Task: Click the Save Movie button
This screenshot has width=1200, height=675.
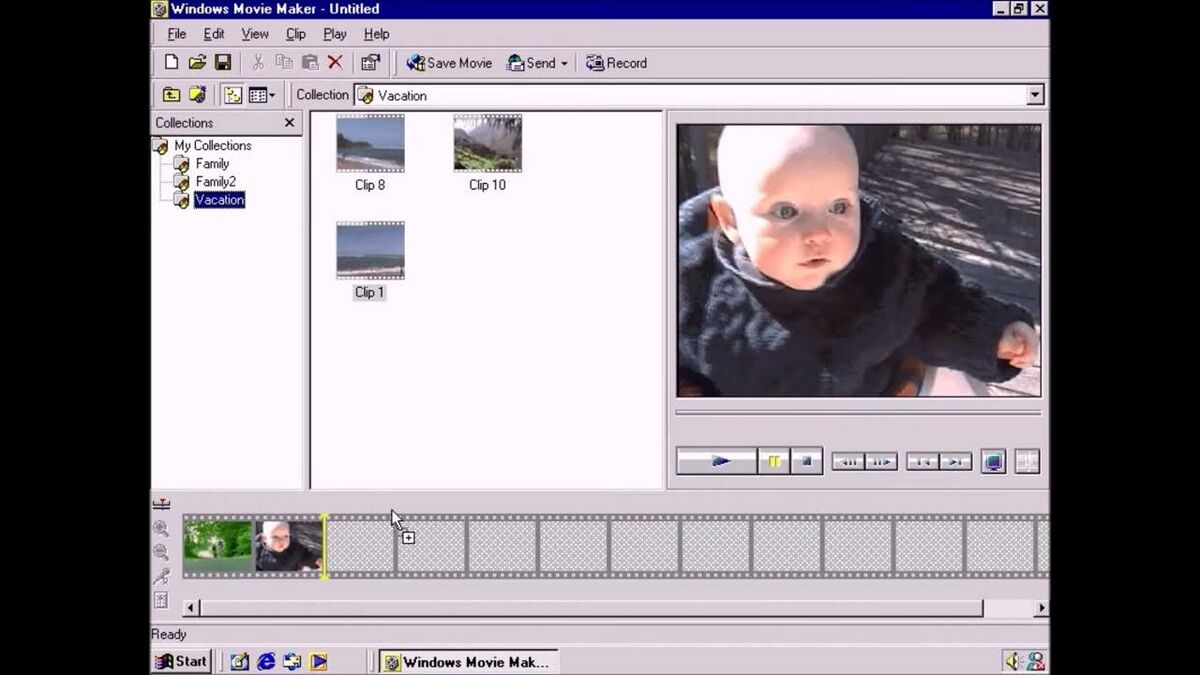Action: [449, 63]
